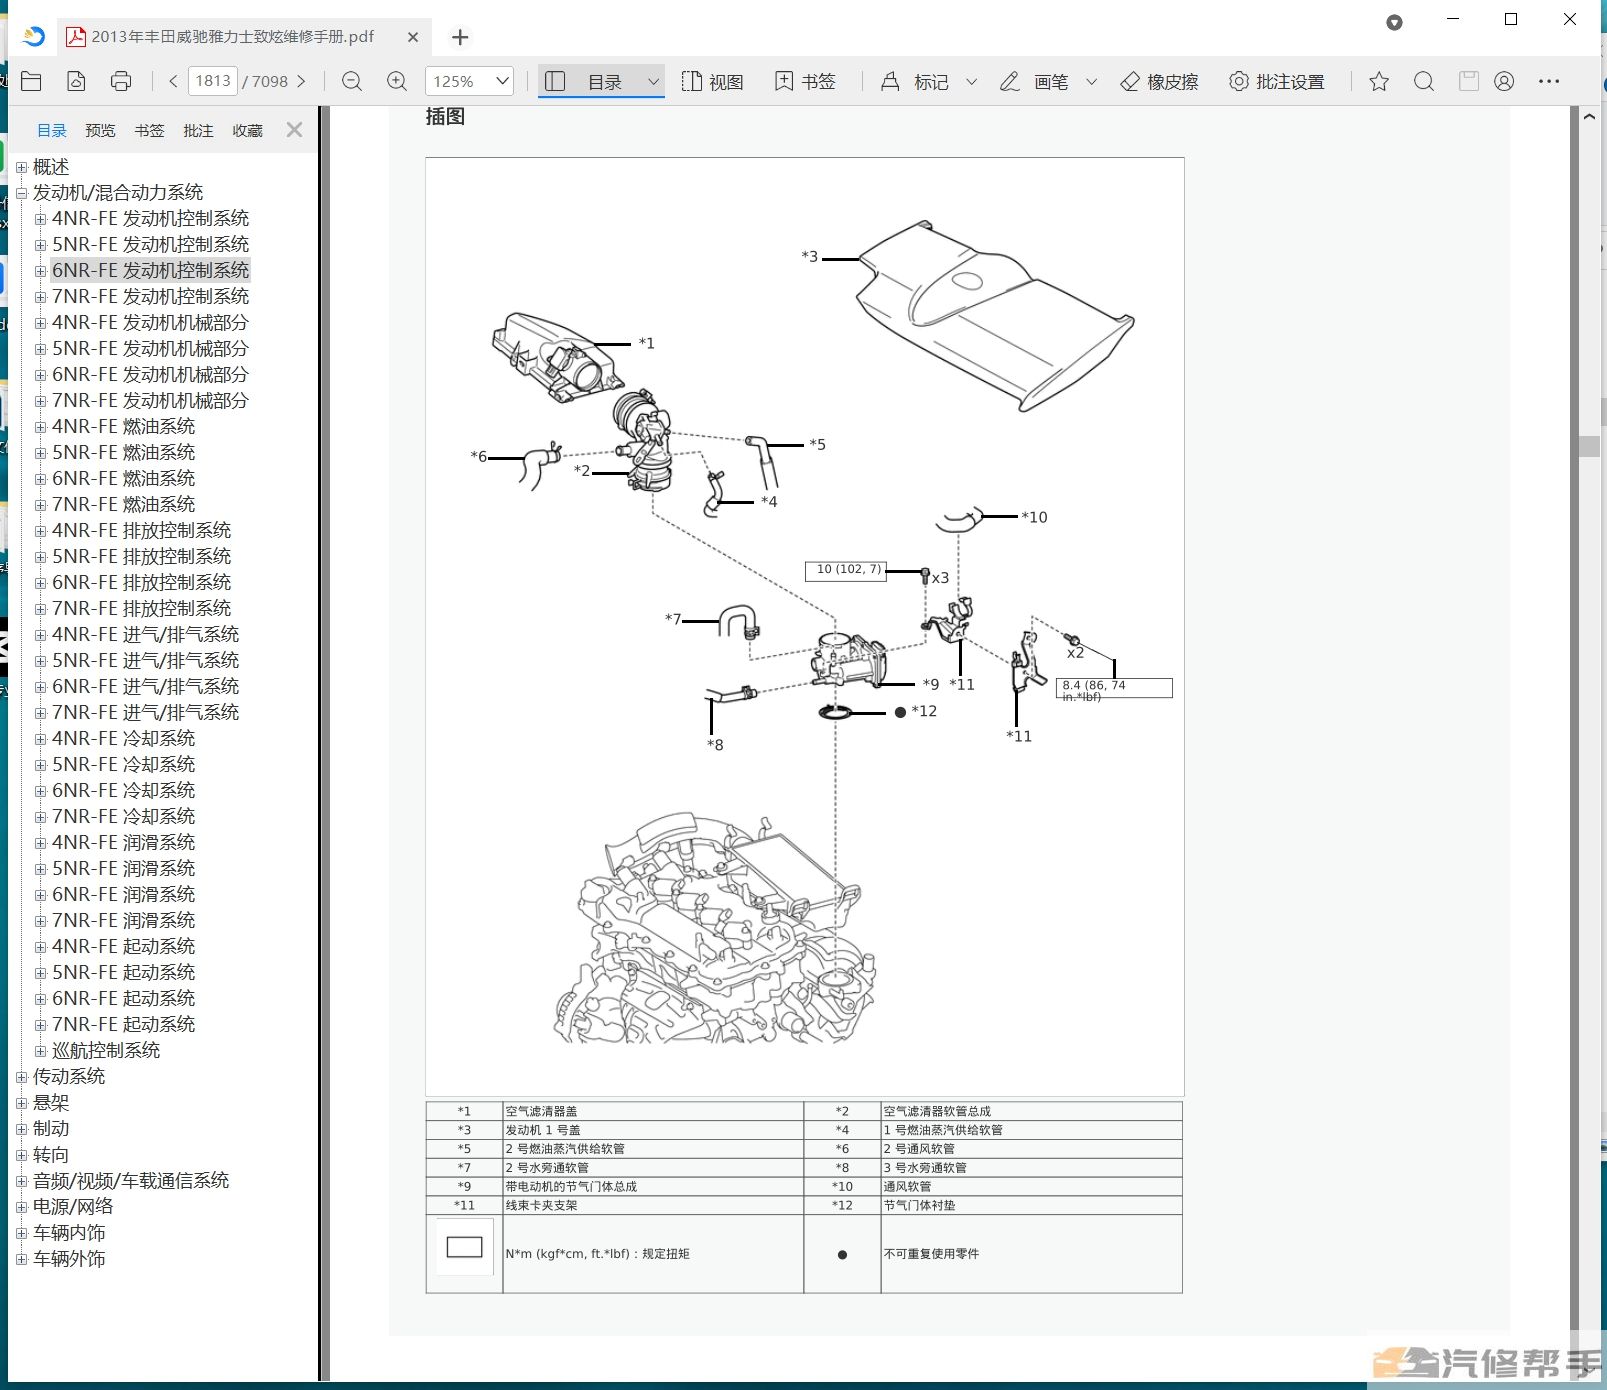Click 带电动机的节气门体总成 cell
1607x1390 pixels.
pos(653,1186)
